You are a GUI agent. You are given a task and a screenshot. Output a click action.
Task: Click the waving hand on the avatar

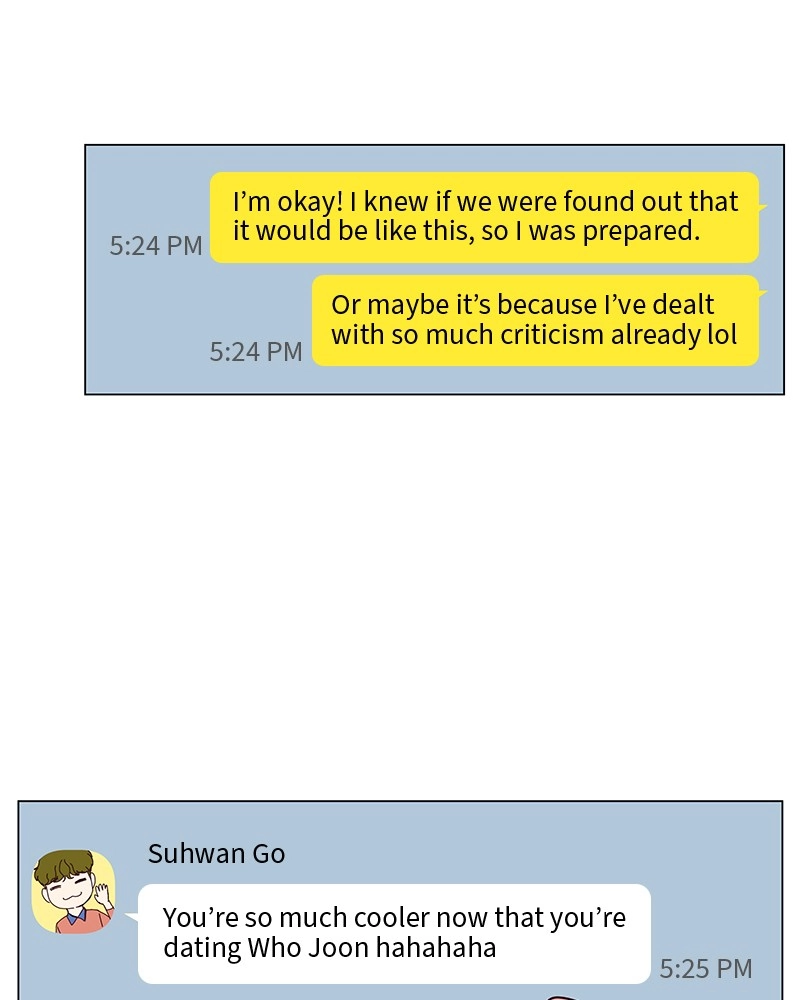click(x=102, y=895)
